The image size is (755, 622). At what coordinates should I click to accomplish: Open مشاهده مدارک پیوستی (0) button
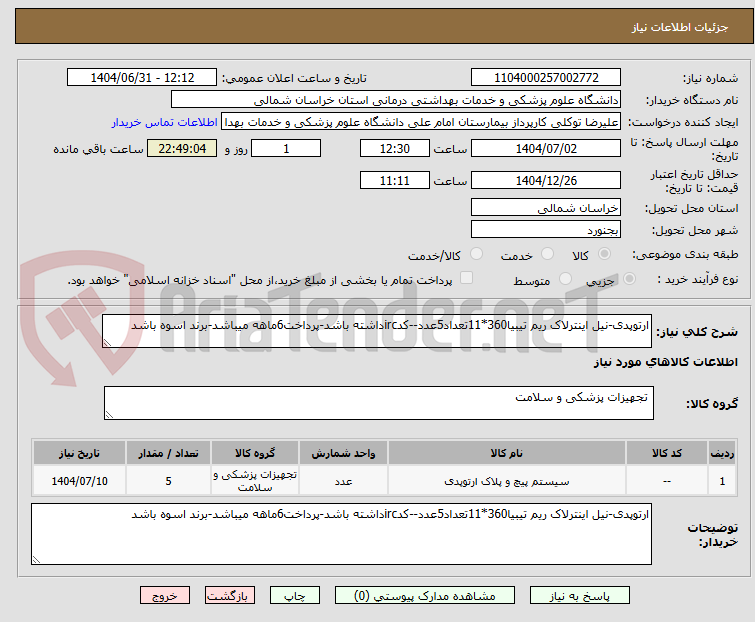pyautogui.click(x=425, y=596)
